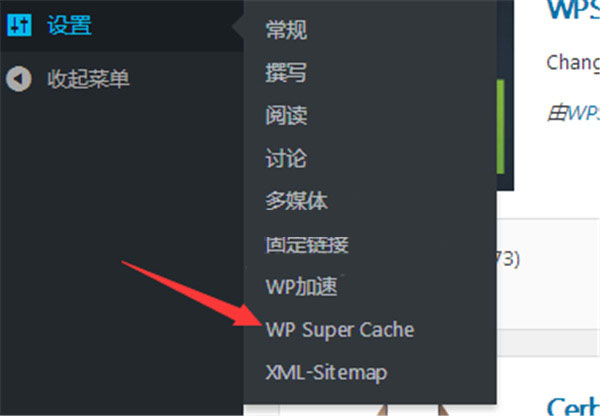Click the dark plugin banner image edge

[505, 95]
